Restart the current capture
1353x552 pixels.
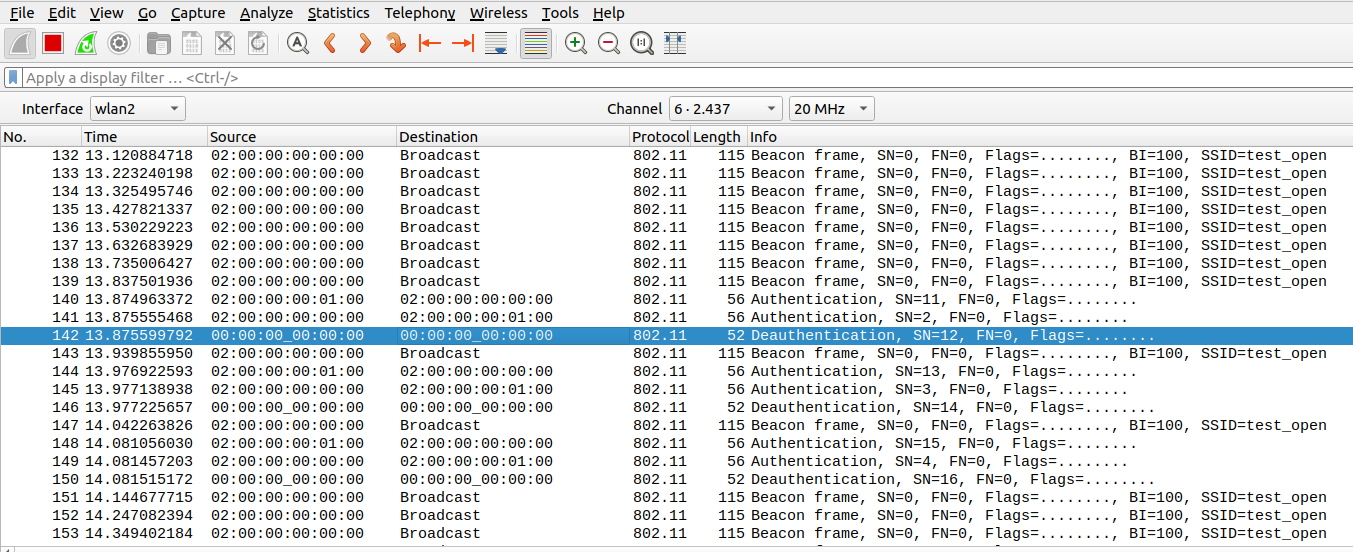(x=86, y=43)
